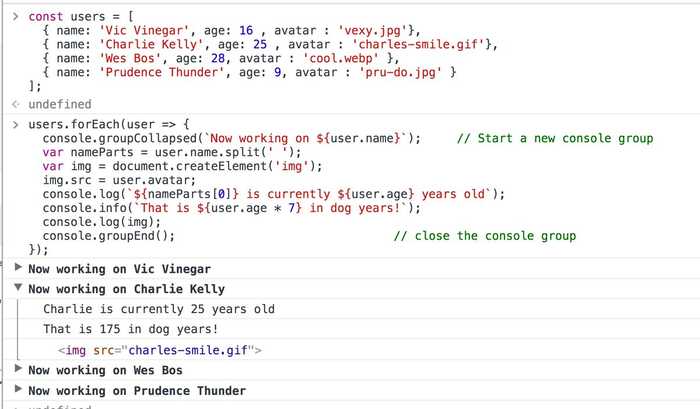The height and width of the screenshot is (409, 700).
Task: Select the 'Now working on Charlie Kelly' heading
Action: tap(127, 289)
